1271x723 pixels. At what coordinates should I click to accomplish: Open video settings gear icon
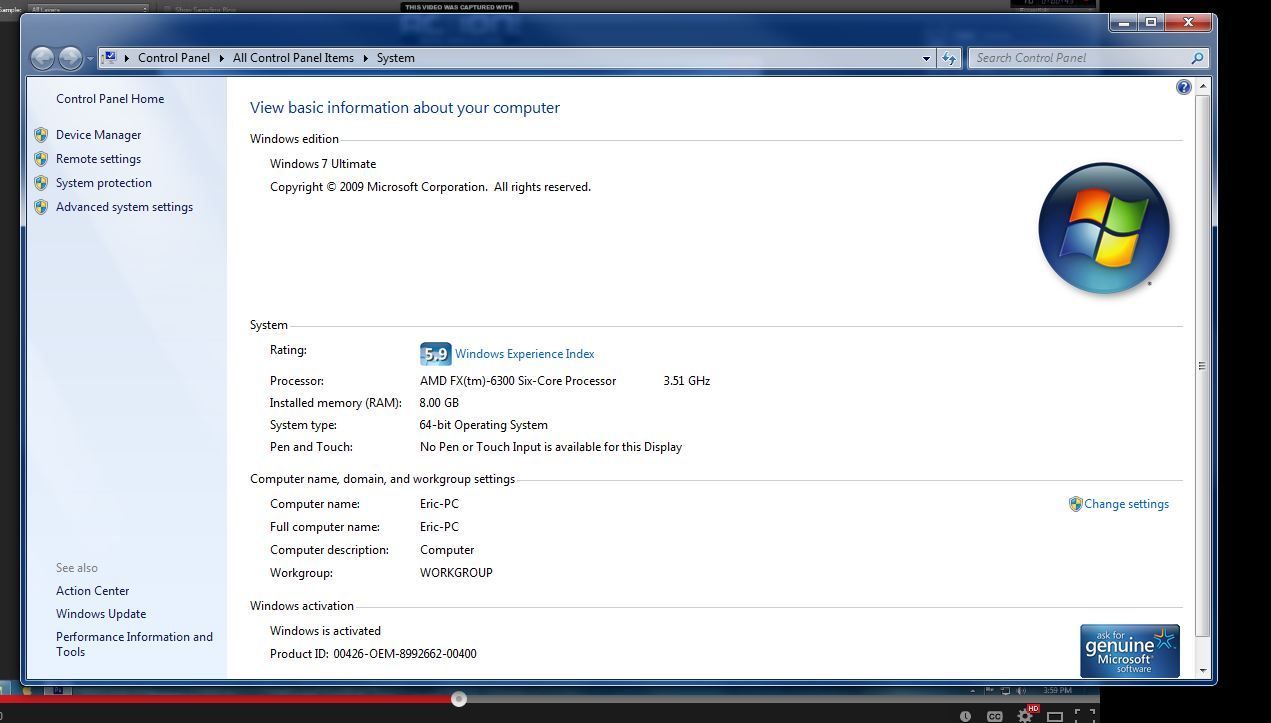pyautogui.click(x=1025, y=716)
